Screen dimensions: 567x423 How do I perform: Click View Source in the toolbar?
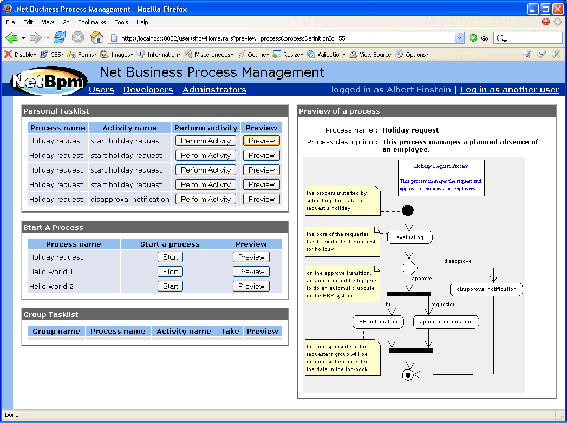pos(370,55)
